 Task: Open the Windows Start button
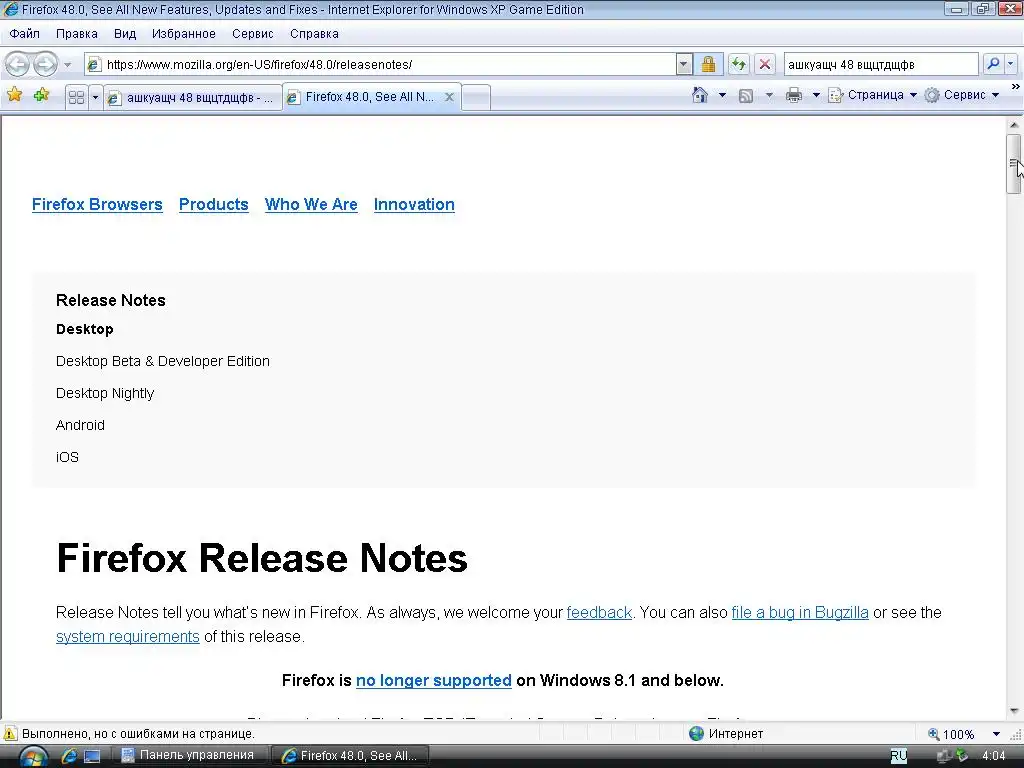(33, 758)
